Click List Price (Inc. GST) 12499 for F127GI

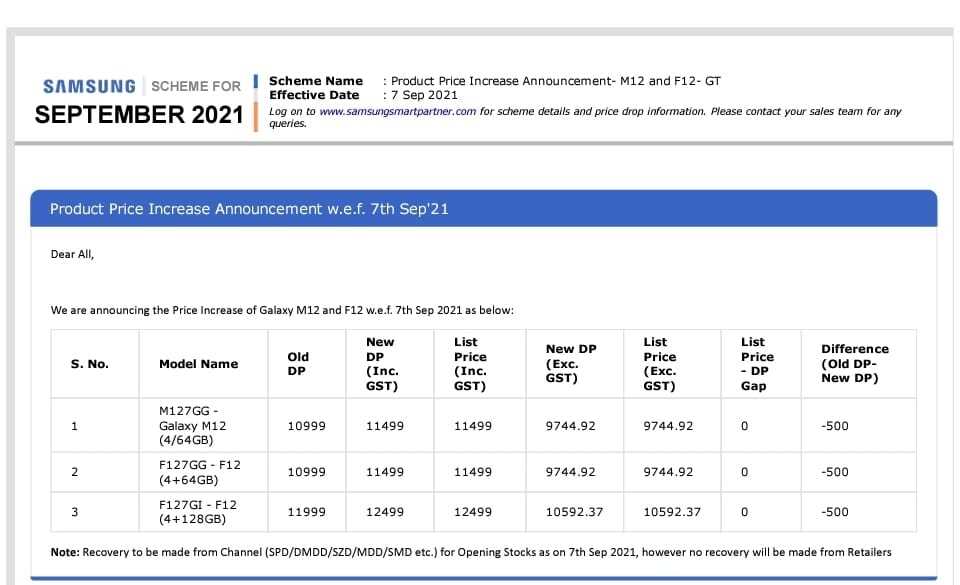[473, 512]
